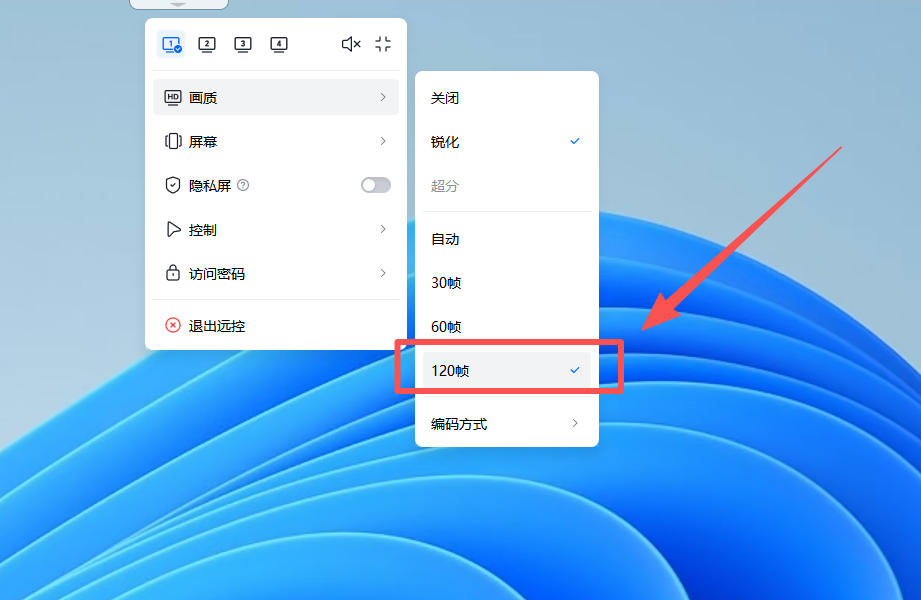
Task: Toggle the 隐私屏 privacy screen switch
Action: click(x=375, y=185)
